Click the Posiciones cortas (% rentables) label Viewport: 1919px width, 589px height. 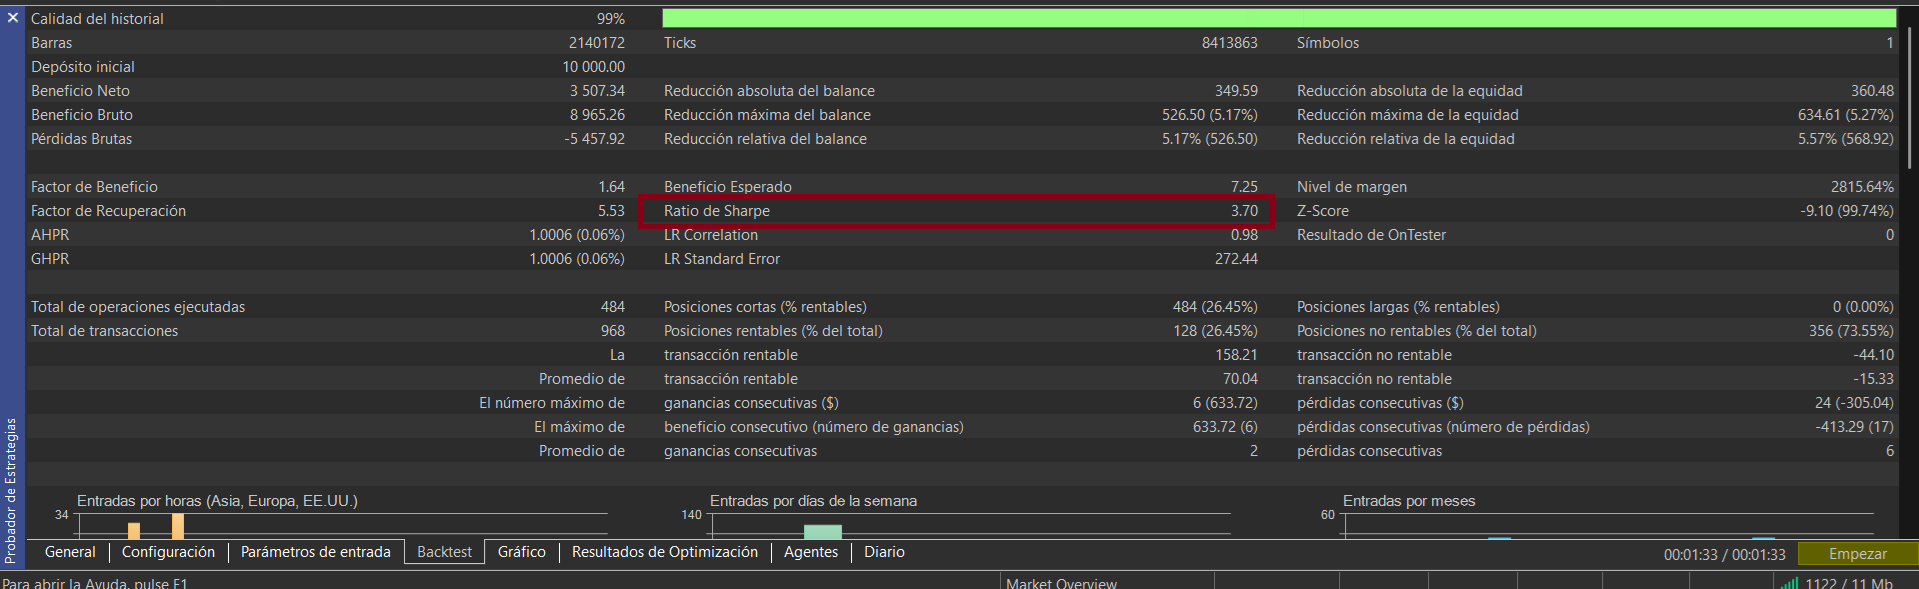(765, 307)
